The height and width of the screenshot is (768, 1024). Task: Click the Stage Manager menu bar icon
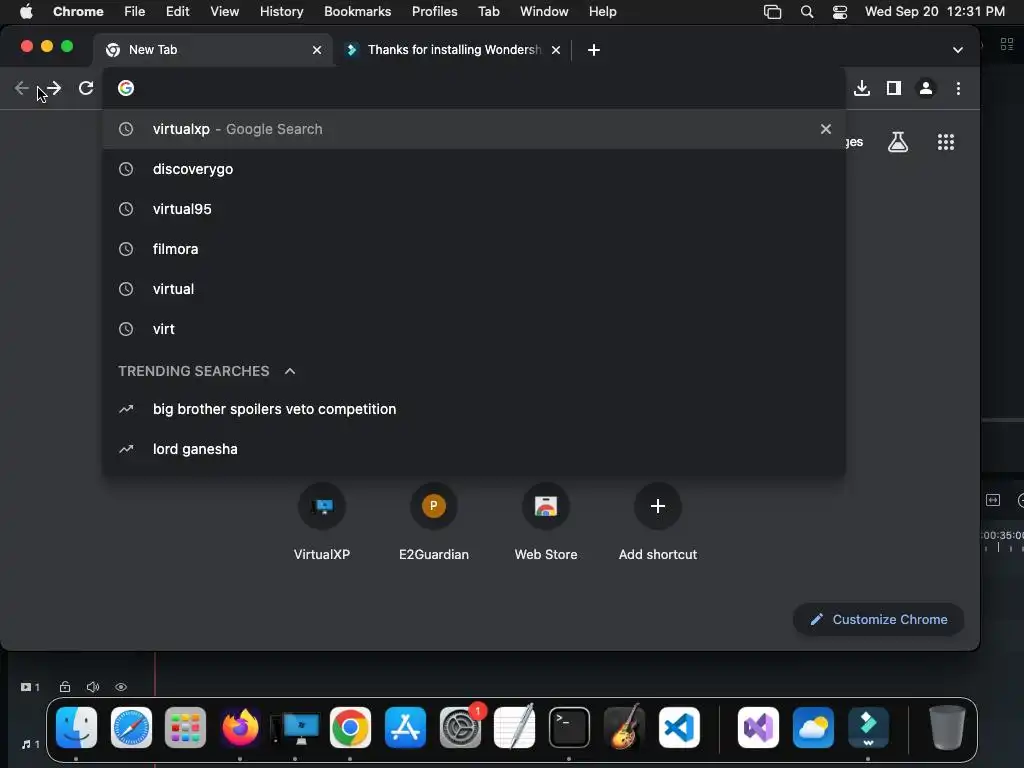pos(773,12)
